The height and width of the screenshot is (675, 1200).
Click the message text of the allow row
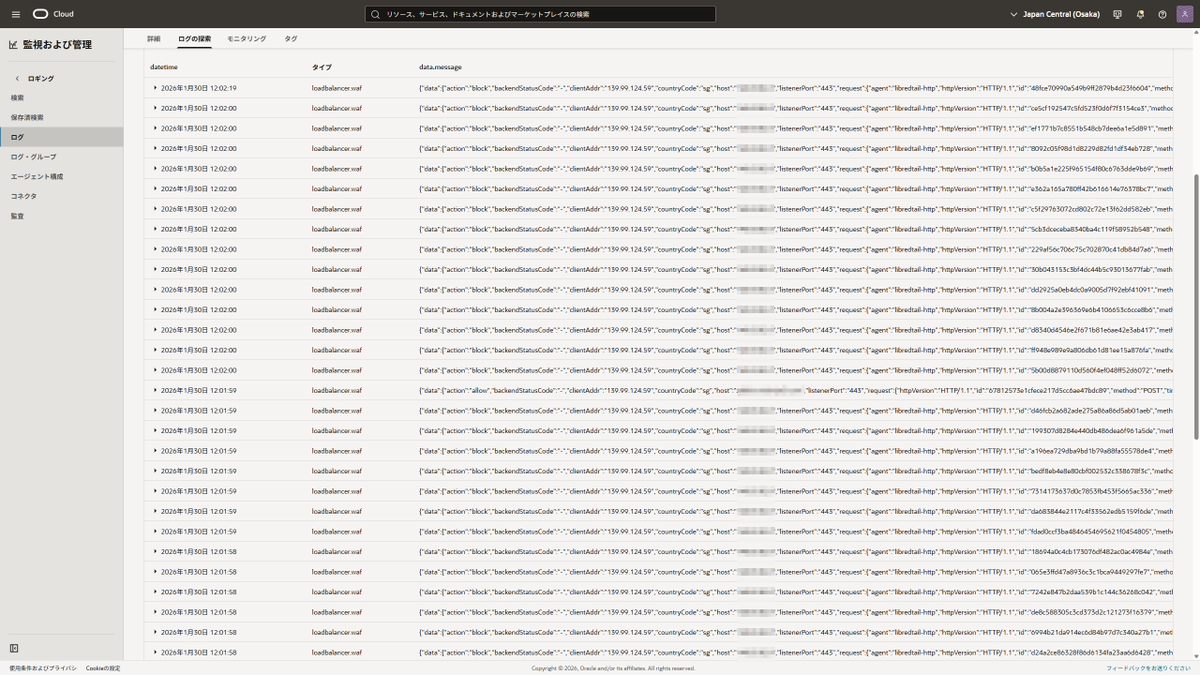click(796, 390)
